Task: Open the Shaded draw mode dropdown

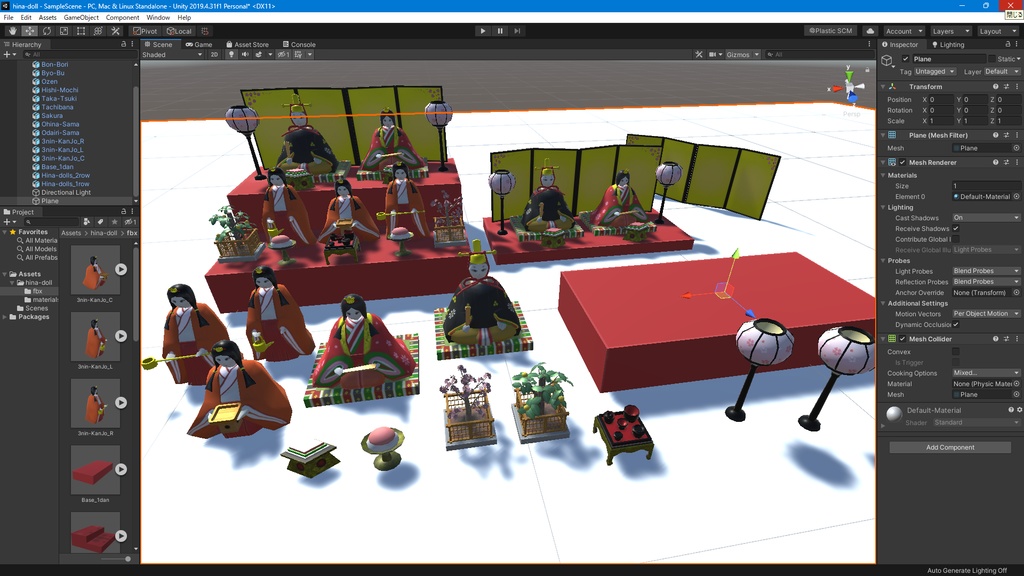Action: 172,55
